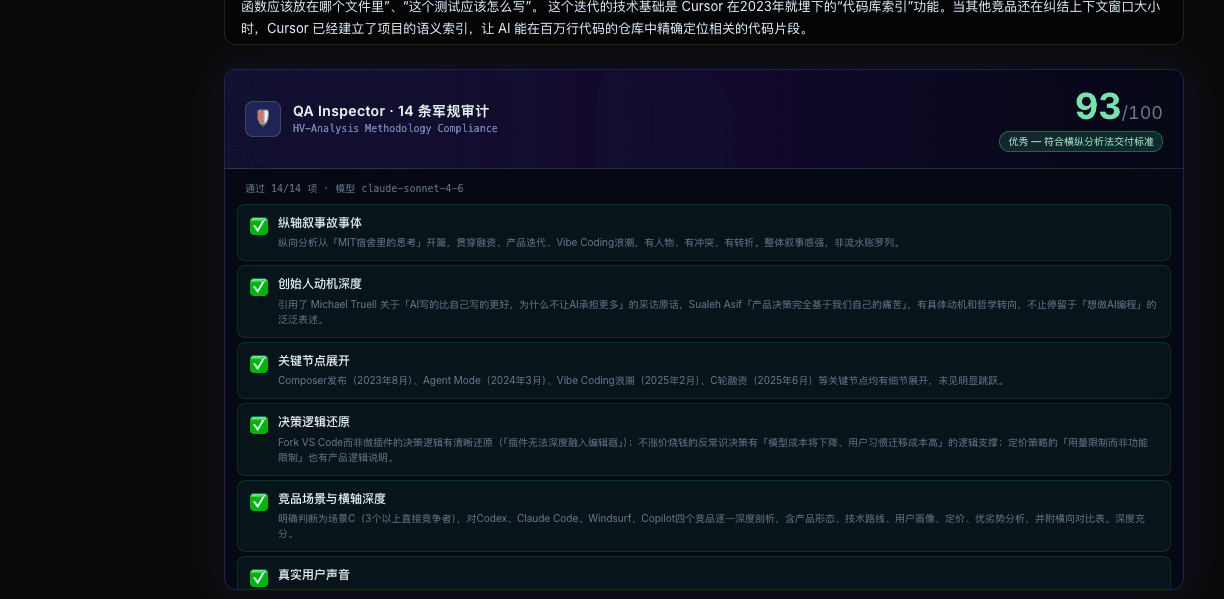The height and width of the screenshot is (599, 1224).
Task: Click the 优秀 符合横纵分析法交付标准 badge
Action: pos(1081,142)
